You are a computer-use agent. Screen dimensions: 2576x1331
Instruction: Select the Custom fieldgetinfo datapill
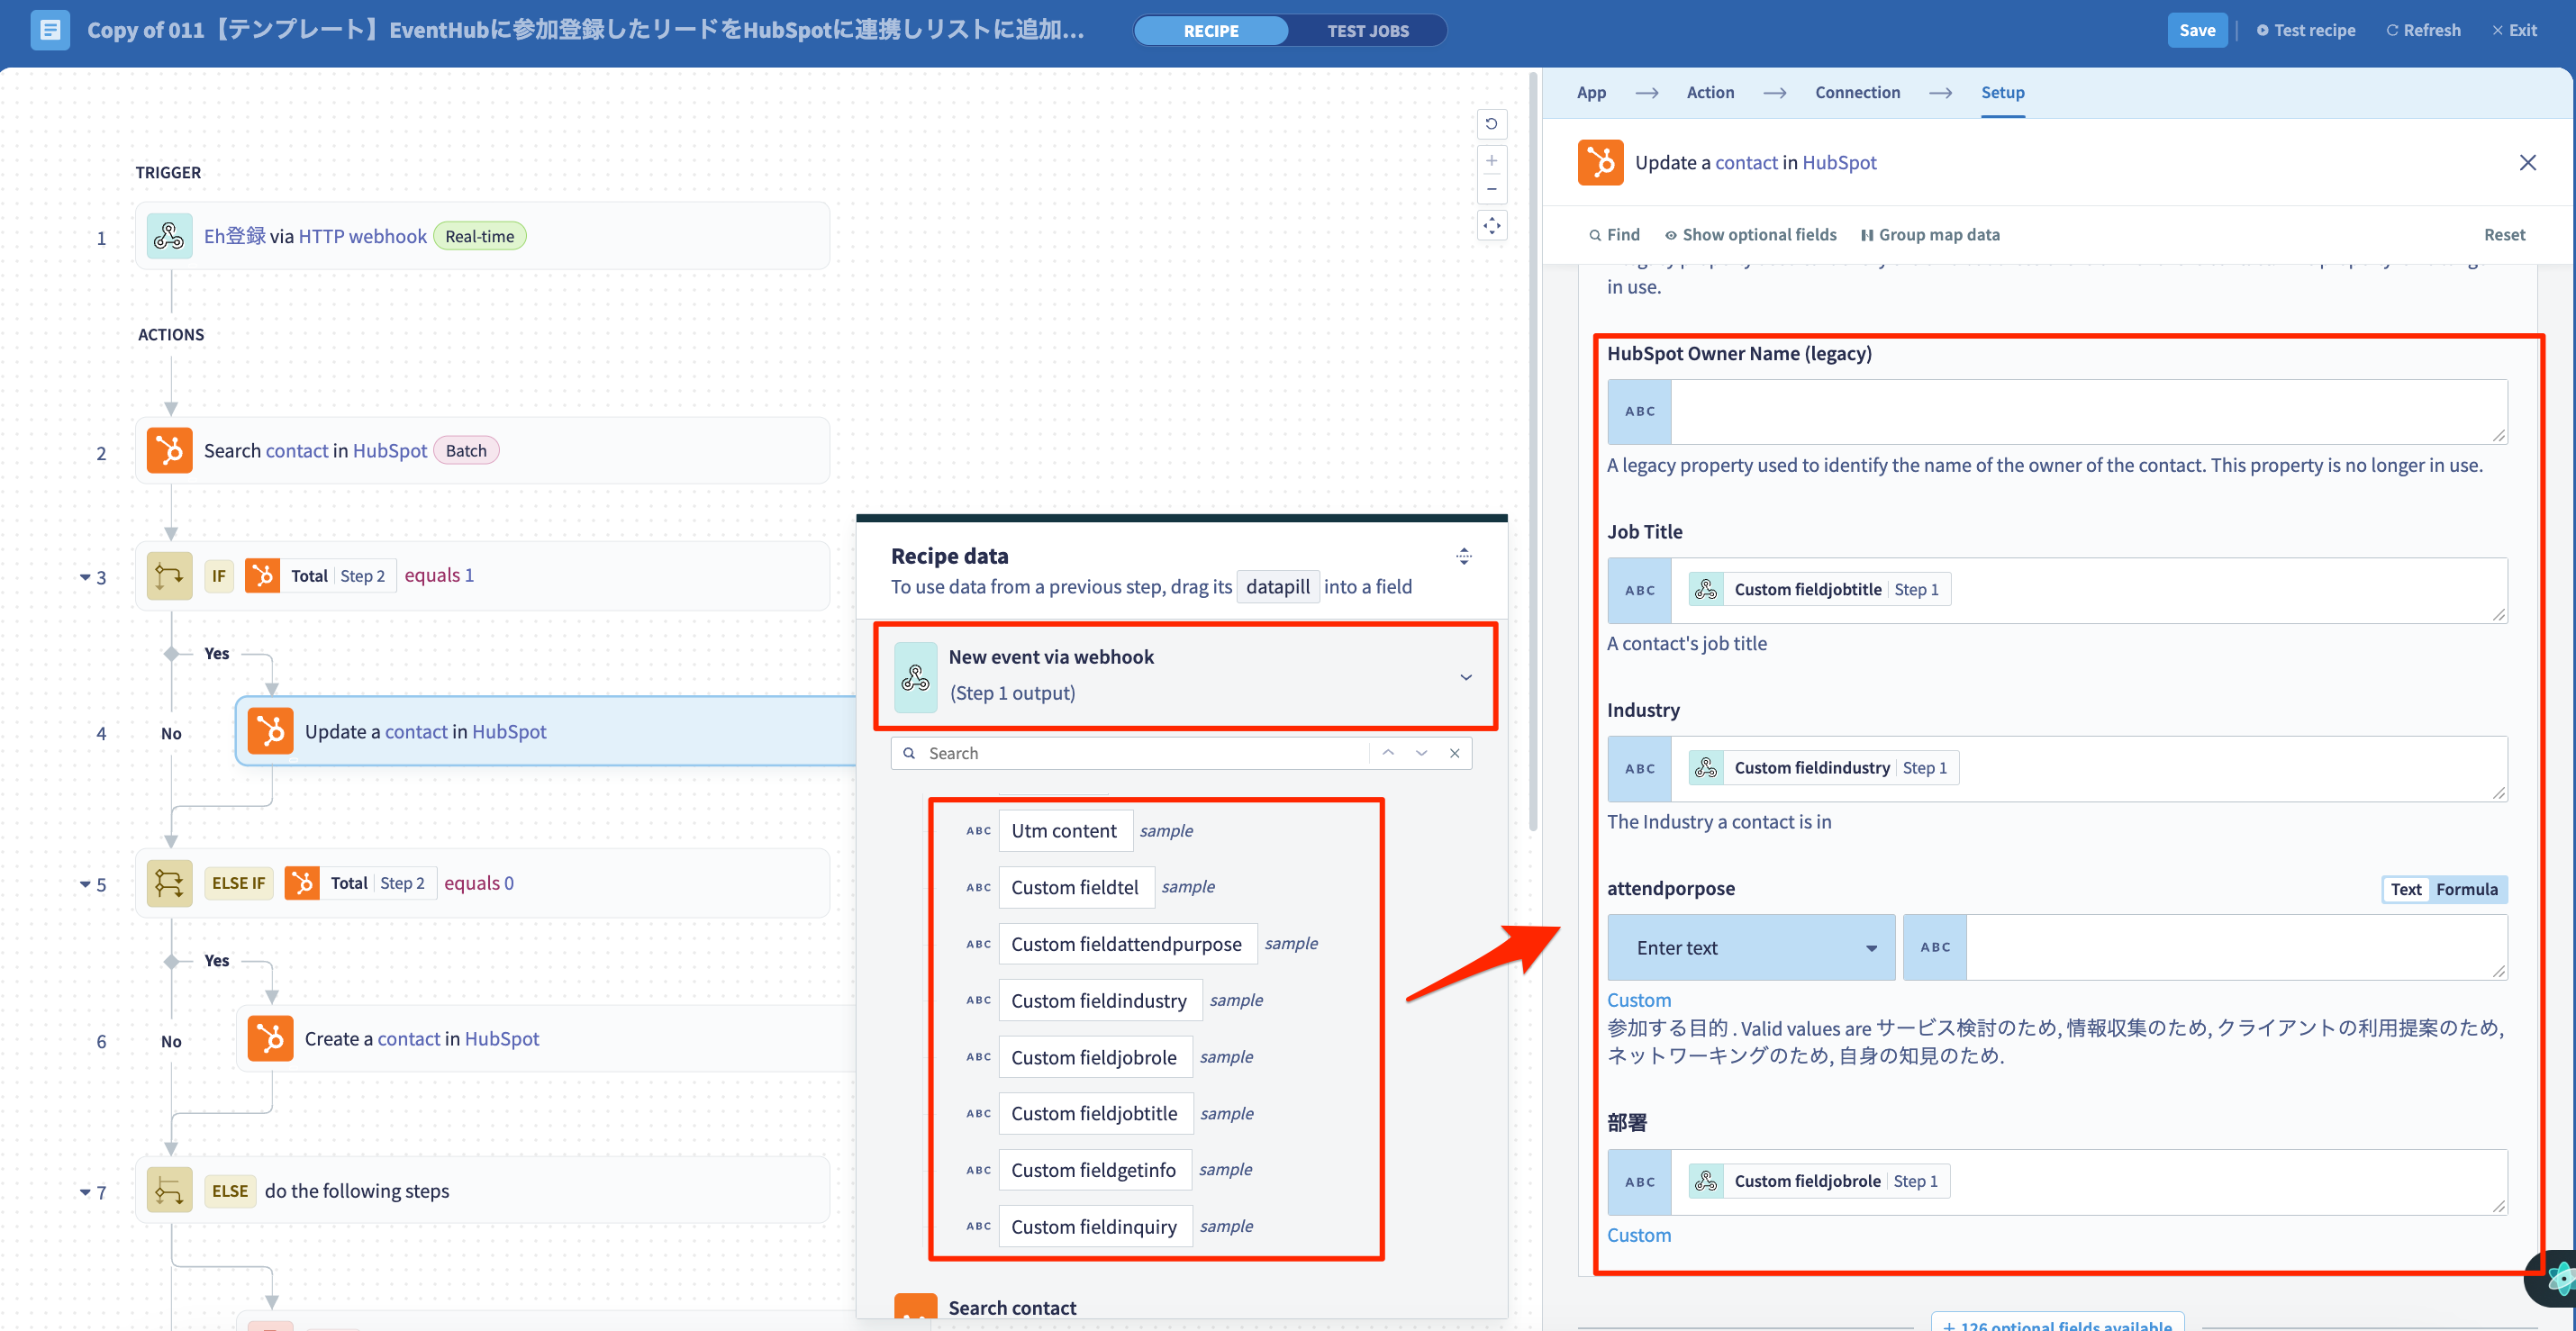[1093, 1170]
